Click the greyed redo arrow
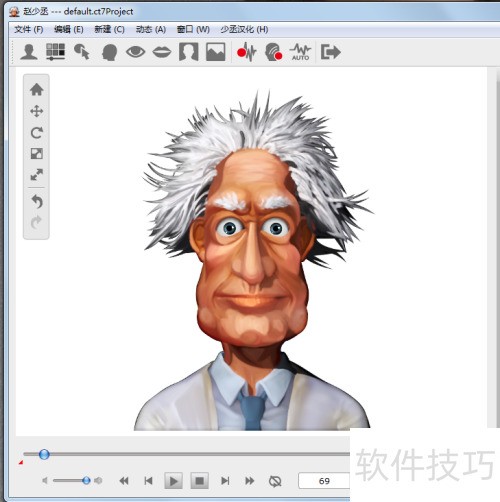 36,223
